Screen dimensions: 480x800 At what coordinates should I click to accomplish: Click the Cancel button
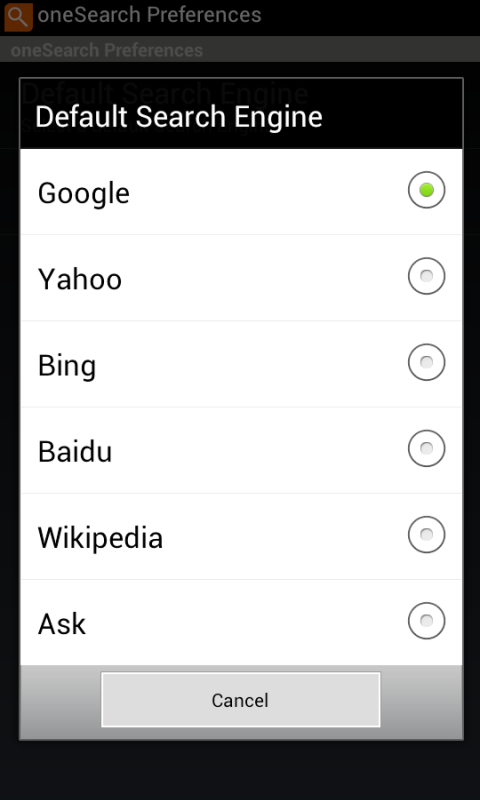tap(240, 699)
